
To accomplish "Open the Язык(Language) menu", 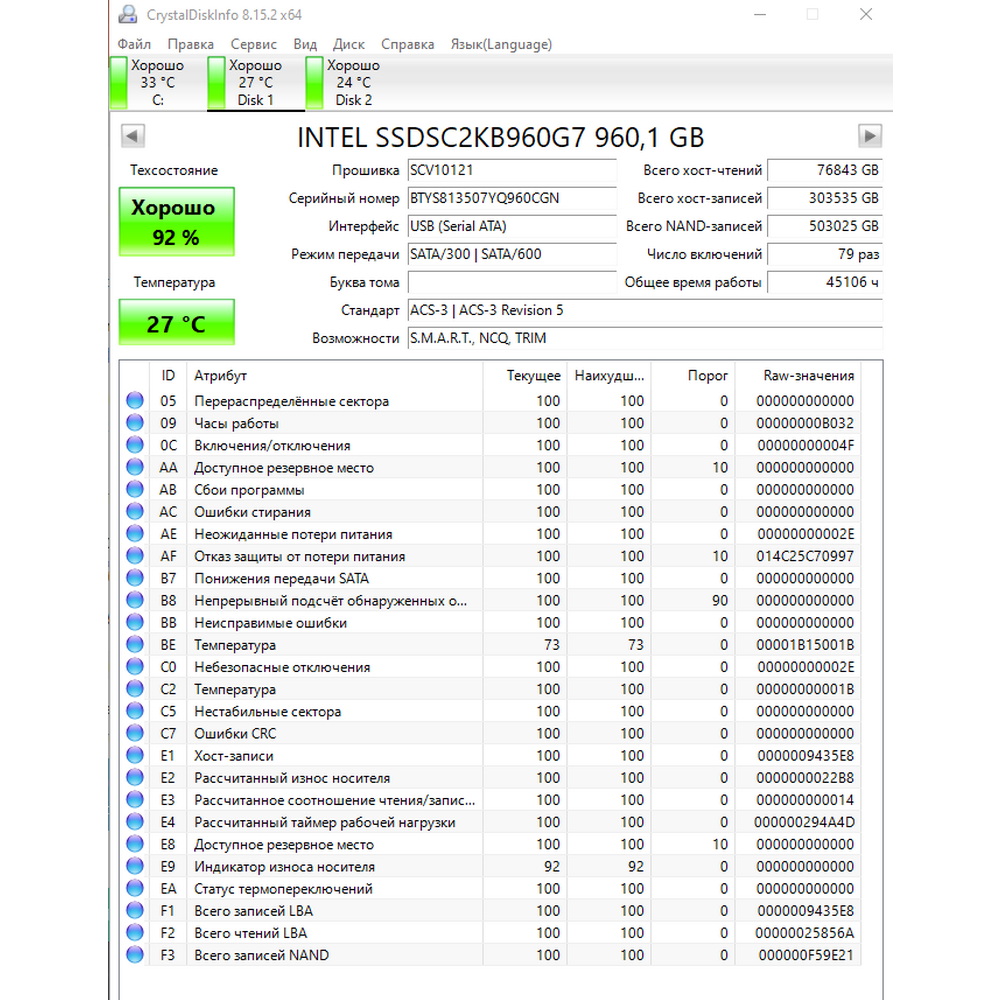I will 501,44.
